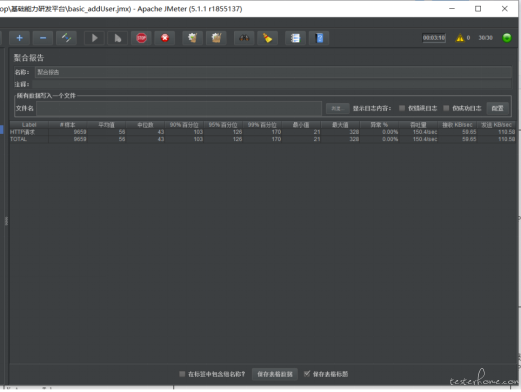521x392 pixels.
Task: Click the 发送 KB/sec column header
Action: click(496, 125)
